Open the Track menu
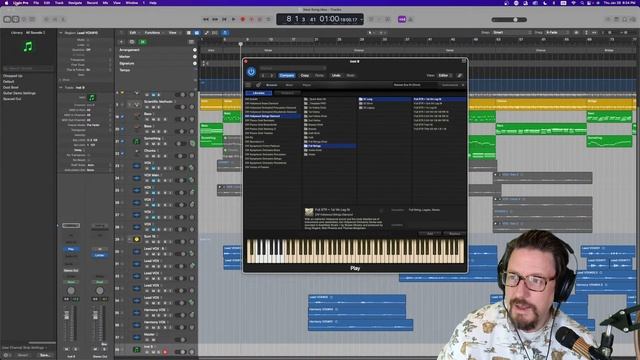 59,3
